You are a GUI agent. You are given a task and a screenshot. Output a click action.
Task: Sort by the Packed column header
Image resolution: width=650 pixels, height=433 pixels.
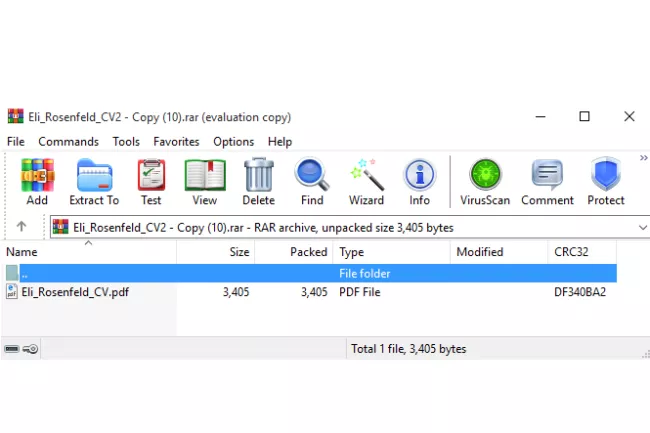pos(294,252)
